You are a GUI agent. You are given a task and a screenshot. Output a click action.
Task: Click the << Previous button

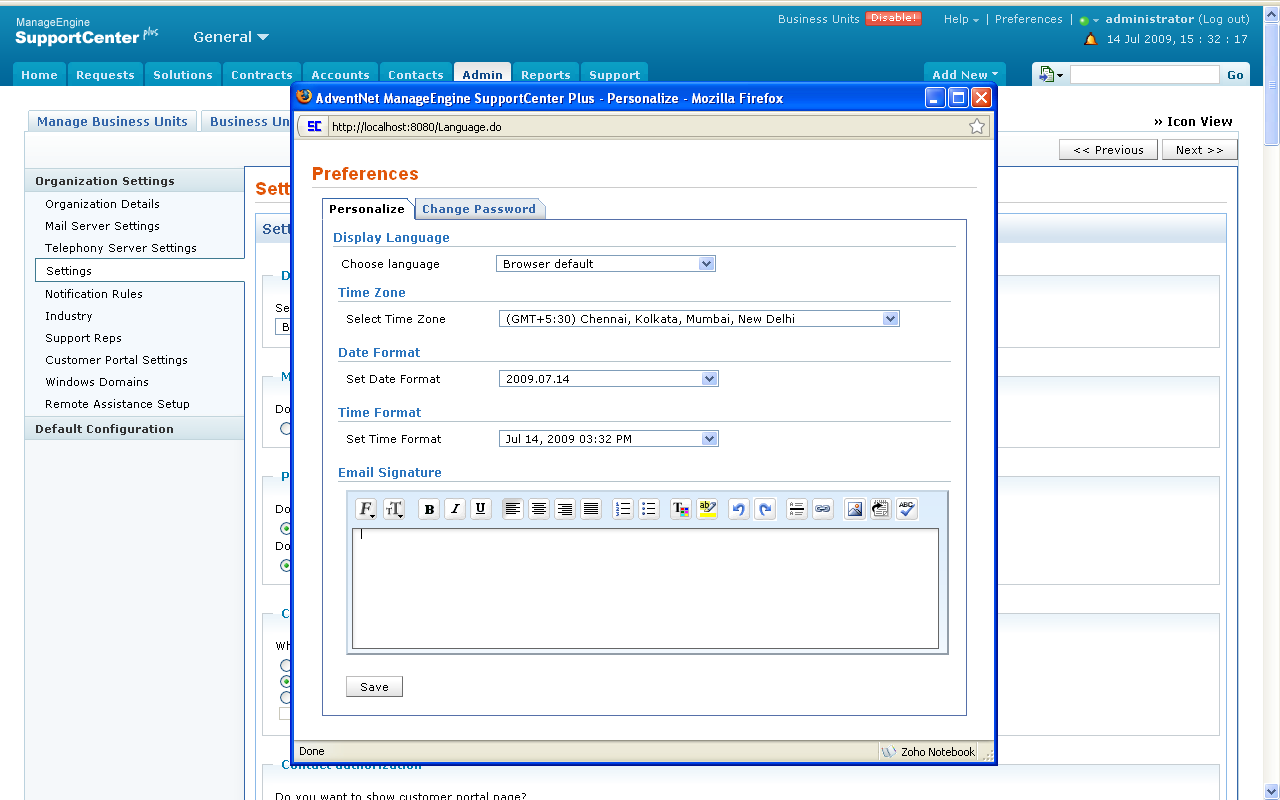(x=1108, y=150)
